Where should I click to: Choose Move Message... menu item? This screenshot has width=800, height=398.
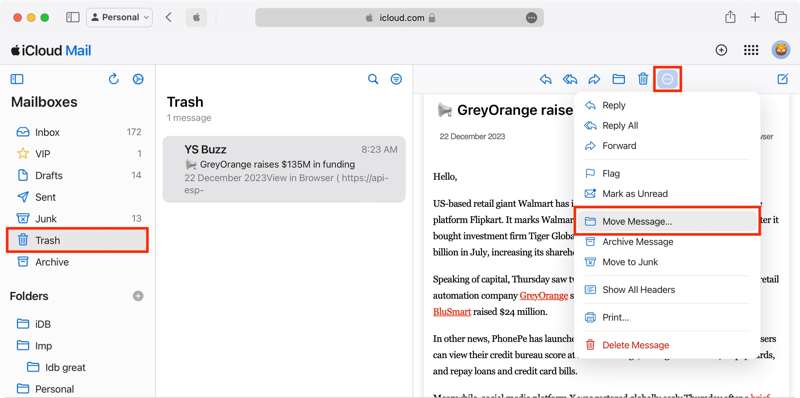[667, 221]
